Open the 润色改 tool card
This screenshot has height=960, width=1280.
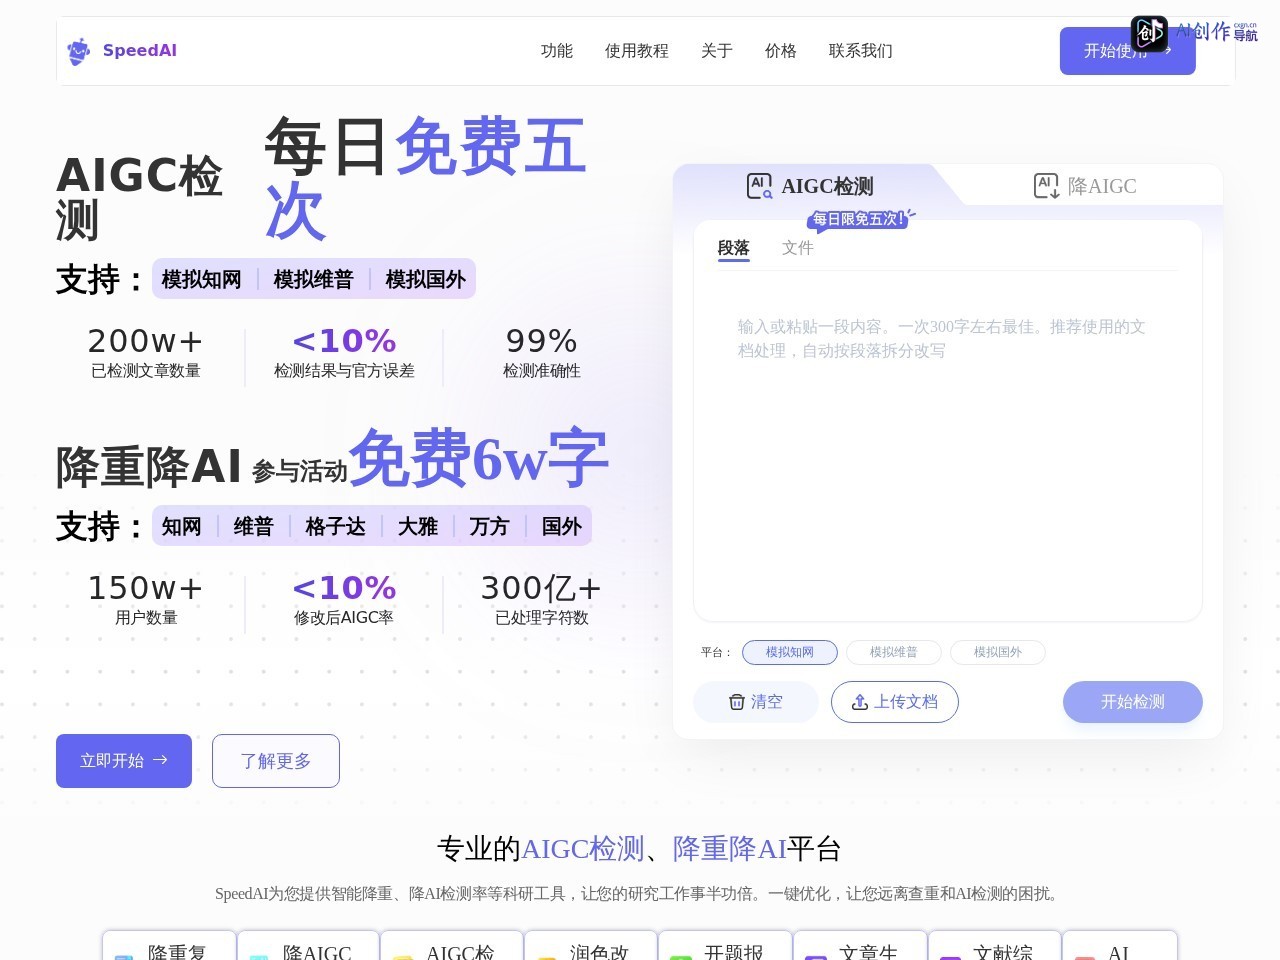(x=591, y=946)
